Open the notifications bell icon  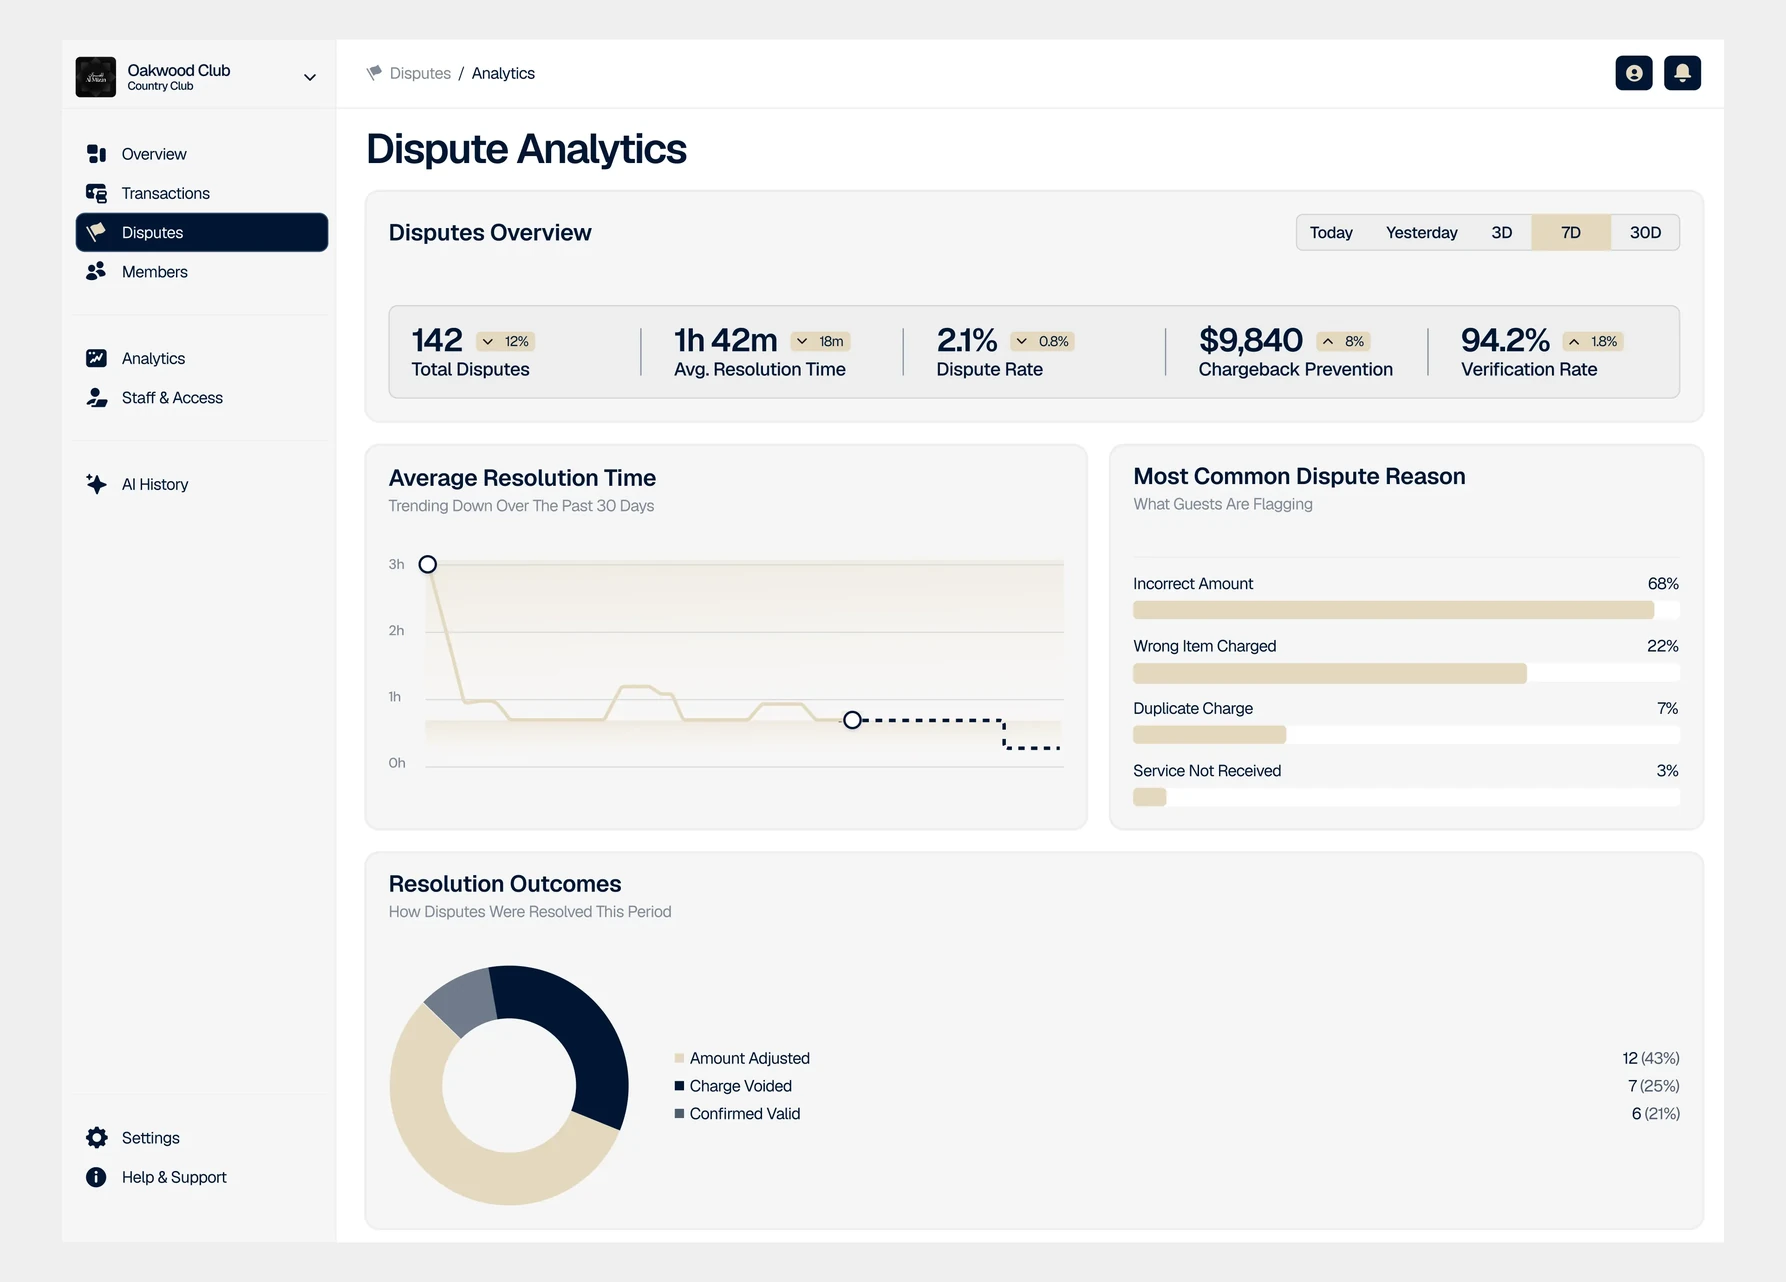[x=1682, y=73]
